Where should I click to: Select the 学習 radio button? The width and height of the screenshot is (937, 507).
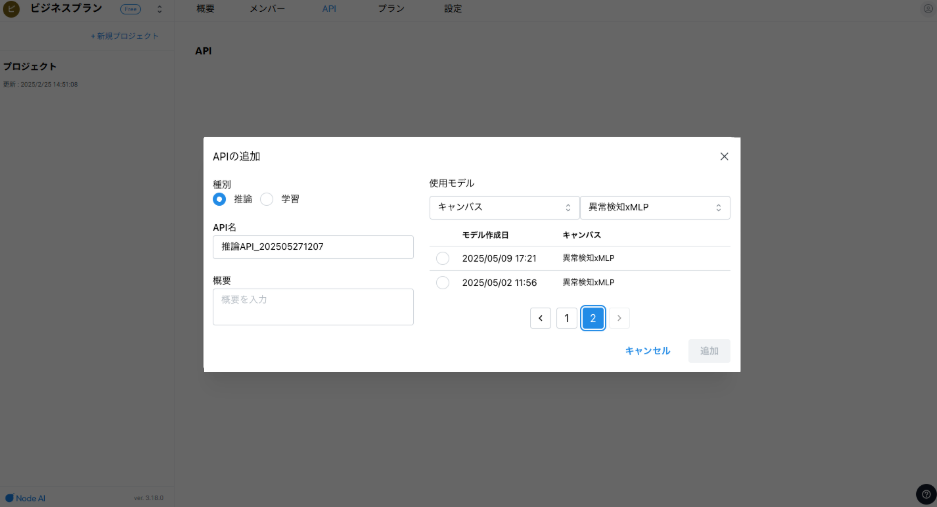tap(267, 199)
